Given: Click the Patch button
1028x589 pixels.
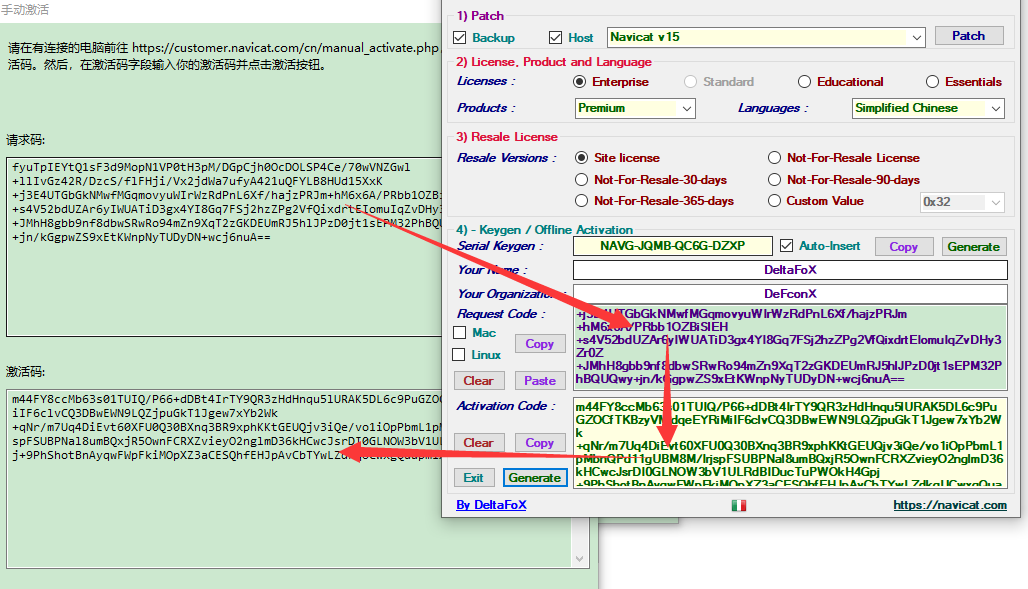Looking at the screenshot, I should (968, 36).
